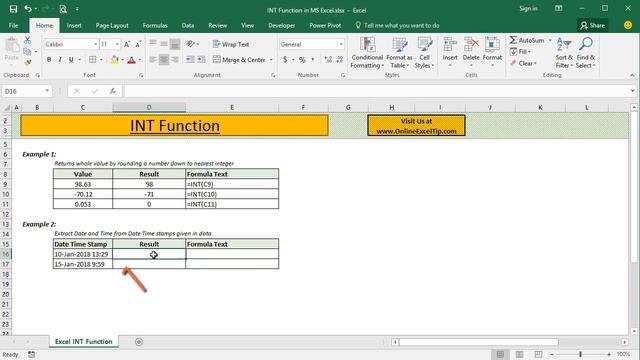This screenshot has width=640, height=360.
Task: Toggle Italic formatting
Action: pos(60,60)
